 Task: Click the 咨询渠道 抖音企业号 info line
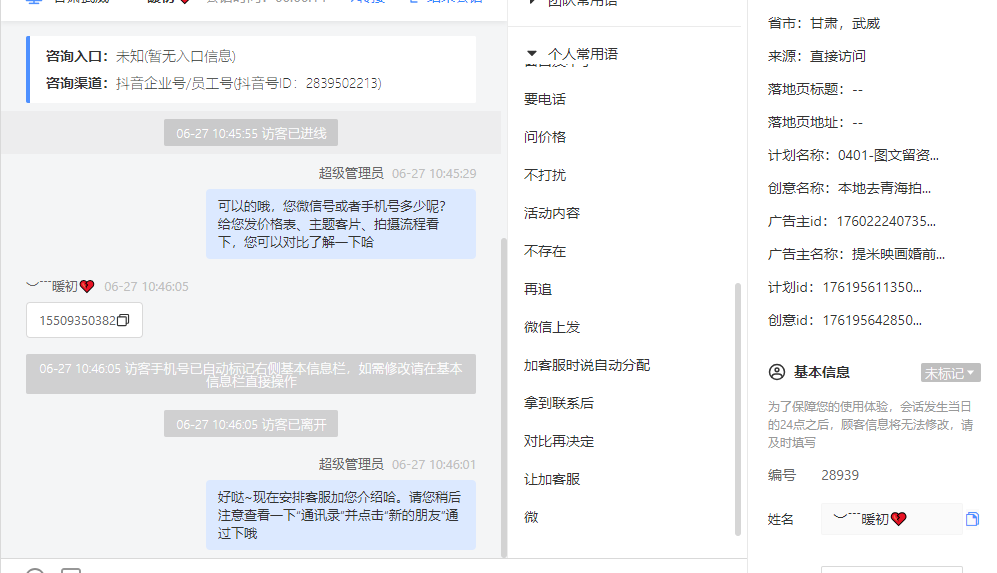point(214,83)
